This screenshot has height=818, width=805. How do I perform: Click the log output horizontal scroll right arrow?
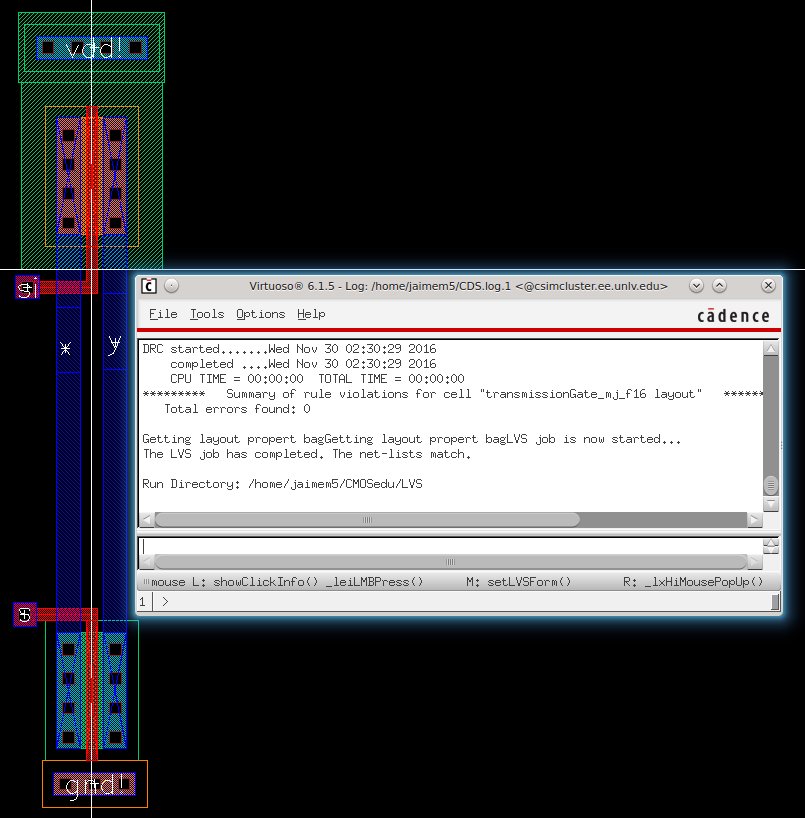754,520
